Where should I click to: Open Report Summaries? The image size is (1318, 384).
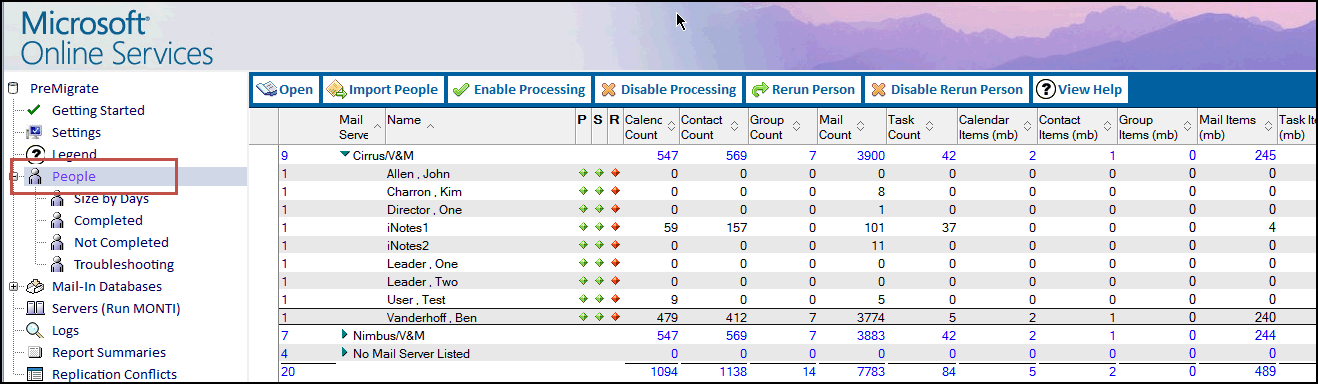tap(109, 352)
